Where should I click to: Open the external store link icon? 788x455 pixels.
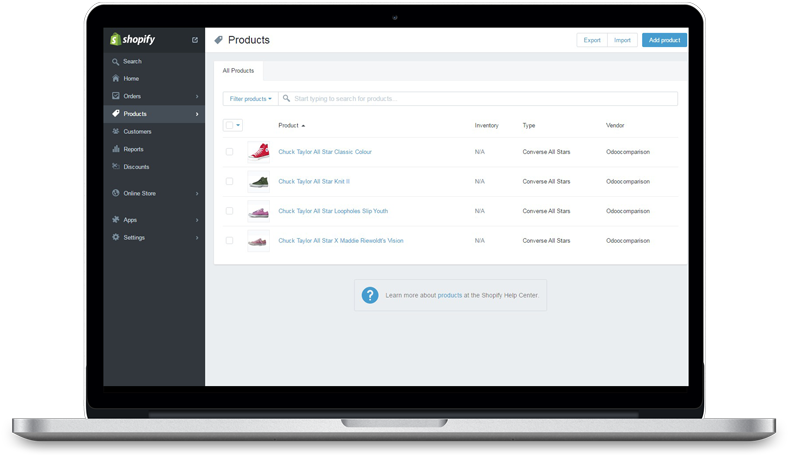click(195, 40)
